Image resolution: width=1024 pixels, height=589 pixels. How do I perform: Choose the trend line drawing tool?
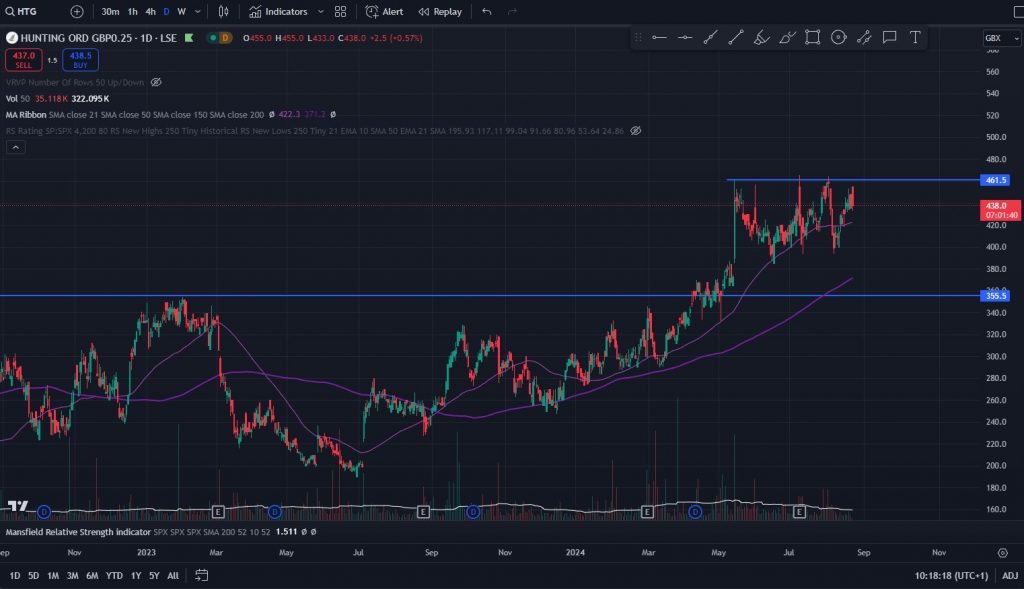click(x=736, y=37)
